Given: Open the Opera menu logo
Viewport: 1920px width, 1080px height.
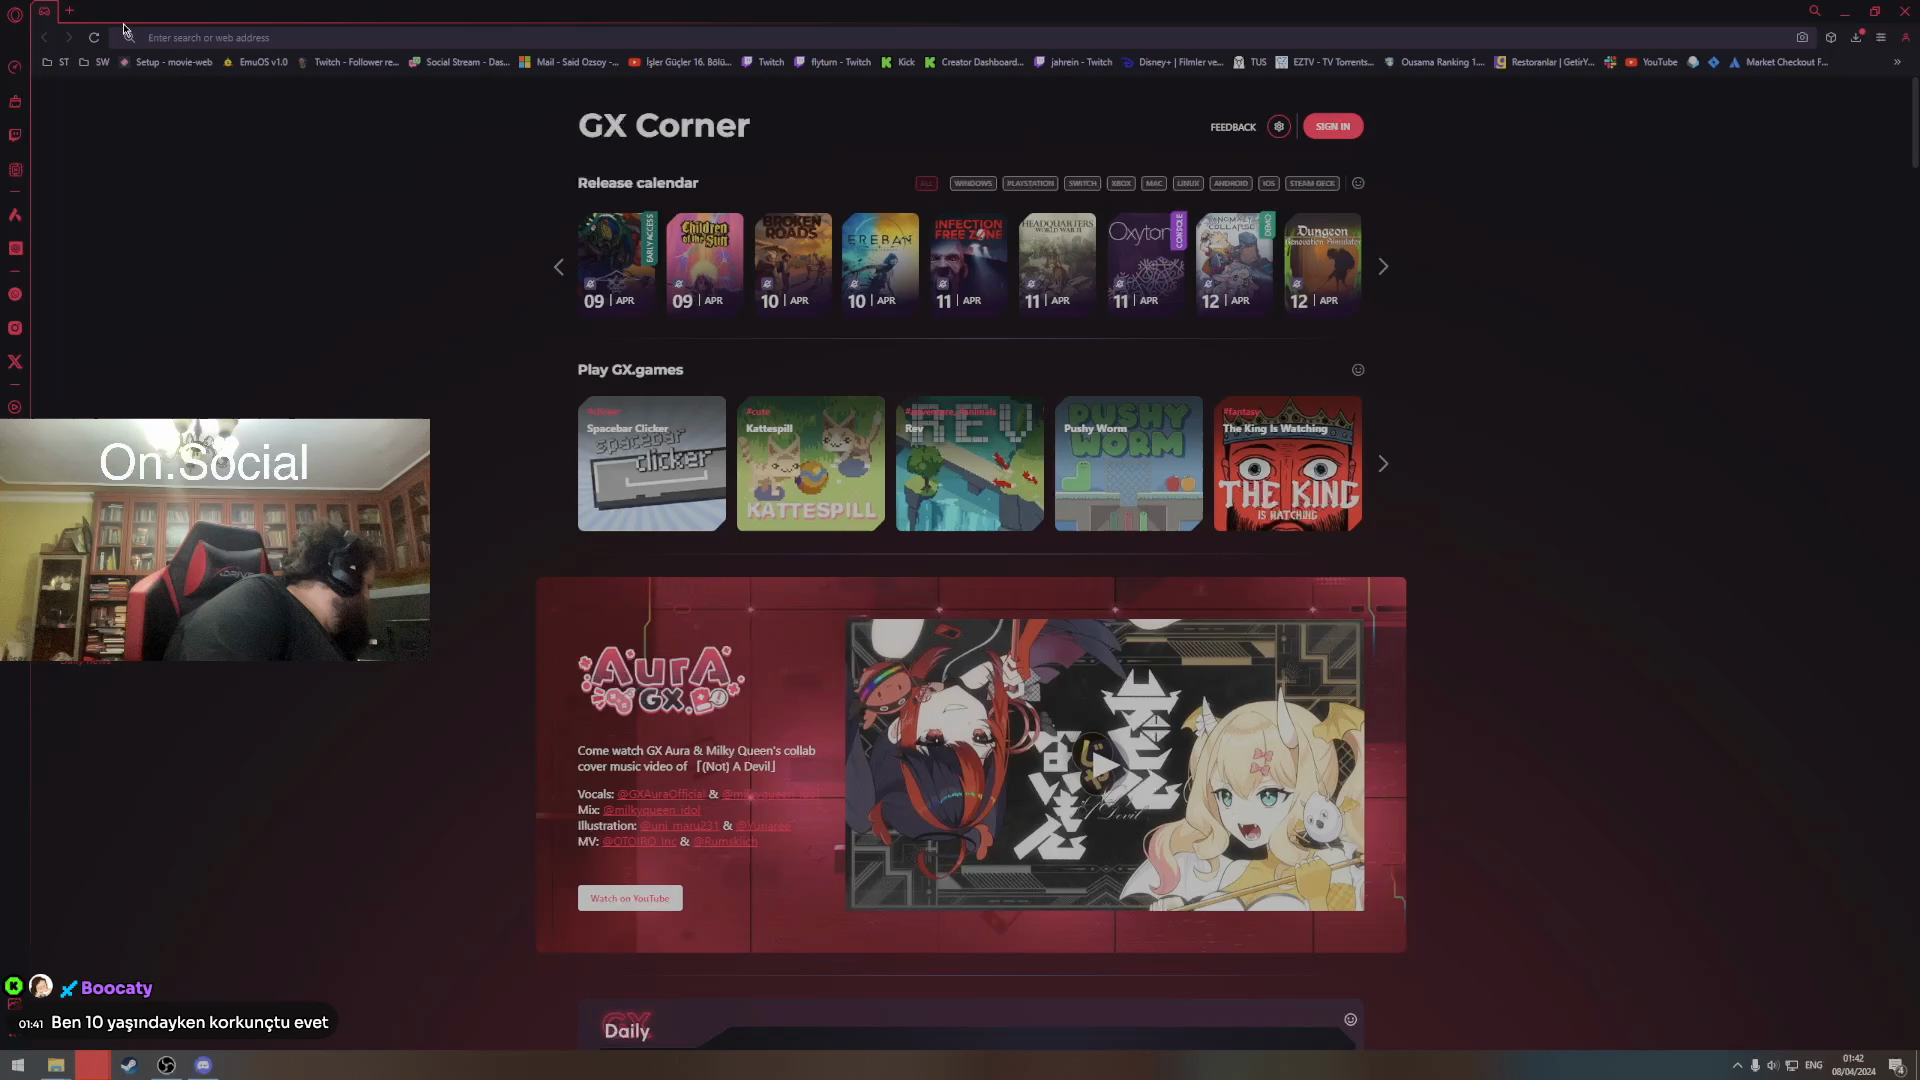Looking at the screenshot, I should [14, 14].
